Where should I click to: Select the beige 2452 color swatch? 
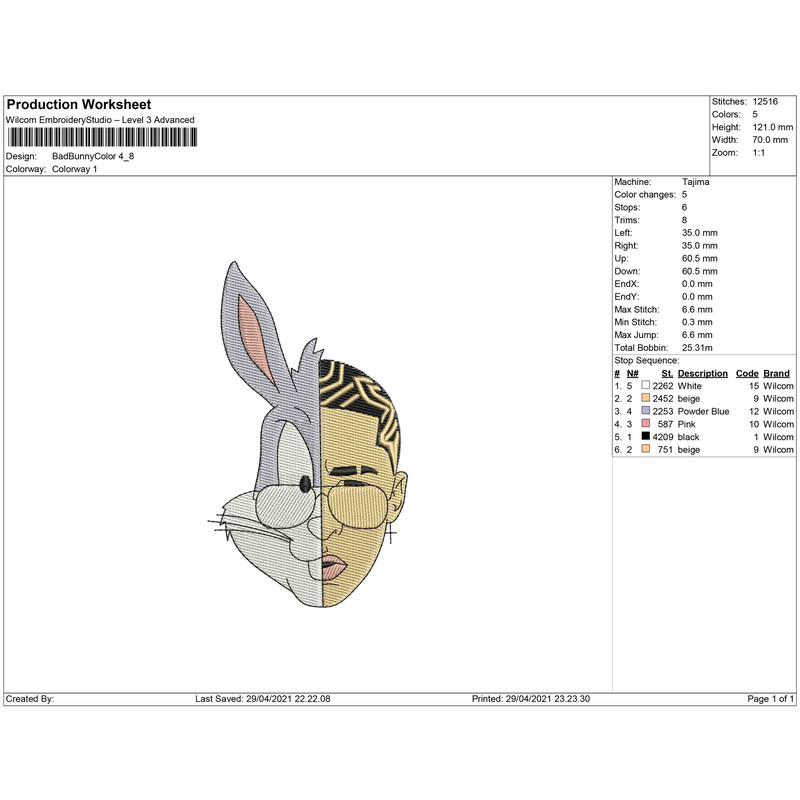(x=646, y=398)
